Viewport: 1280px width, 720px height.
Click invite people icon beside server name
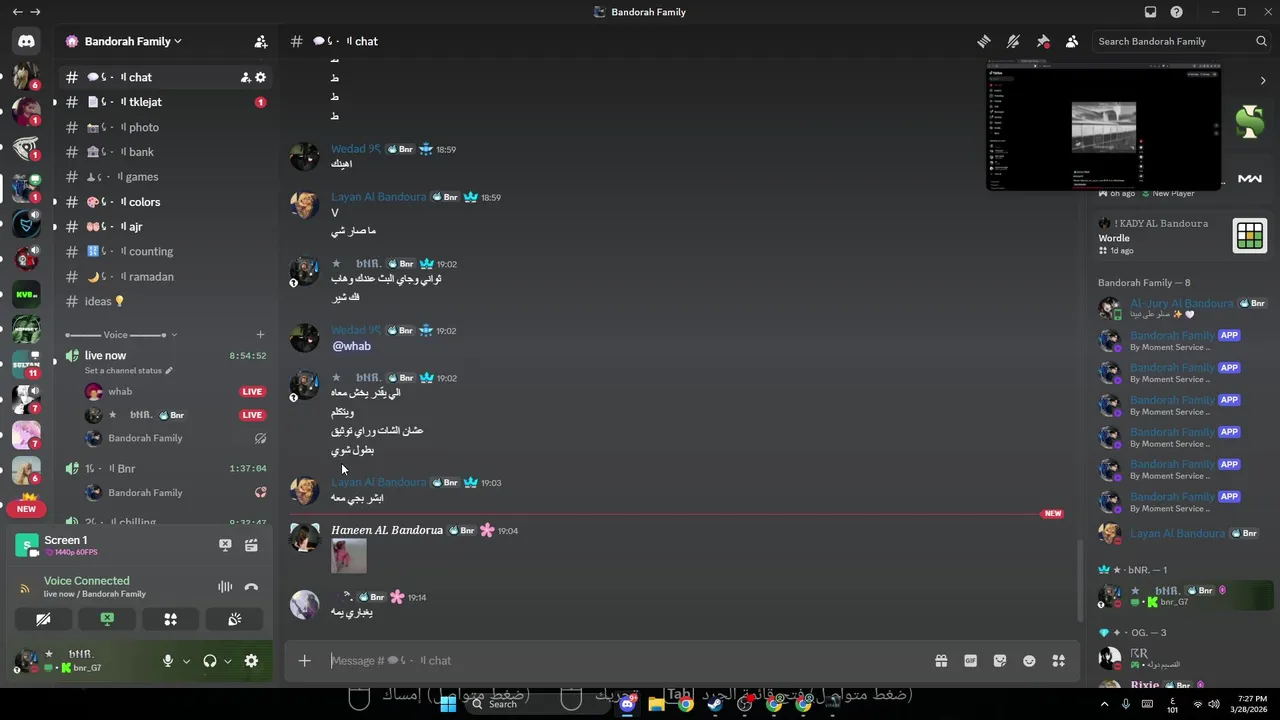point(261,41)
